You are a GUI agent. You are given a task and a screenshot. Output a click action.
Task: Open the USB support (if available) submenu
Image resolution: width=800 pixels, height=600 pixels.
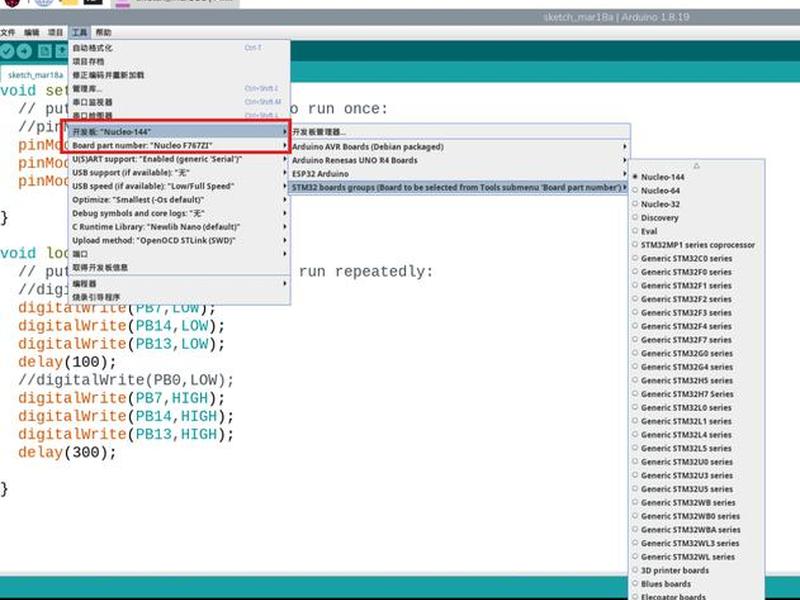tap(180, 172)
